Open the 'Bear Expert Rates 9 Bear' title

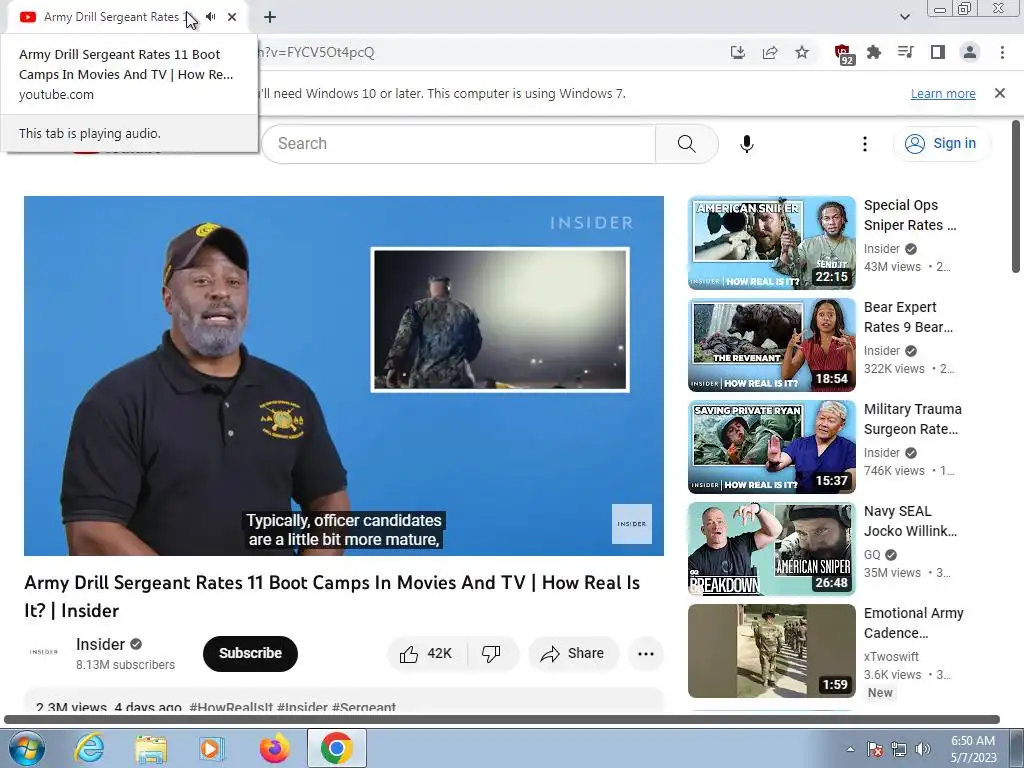(908, 317)
